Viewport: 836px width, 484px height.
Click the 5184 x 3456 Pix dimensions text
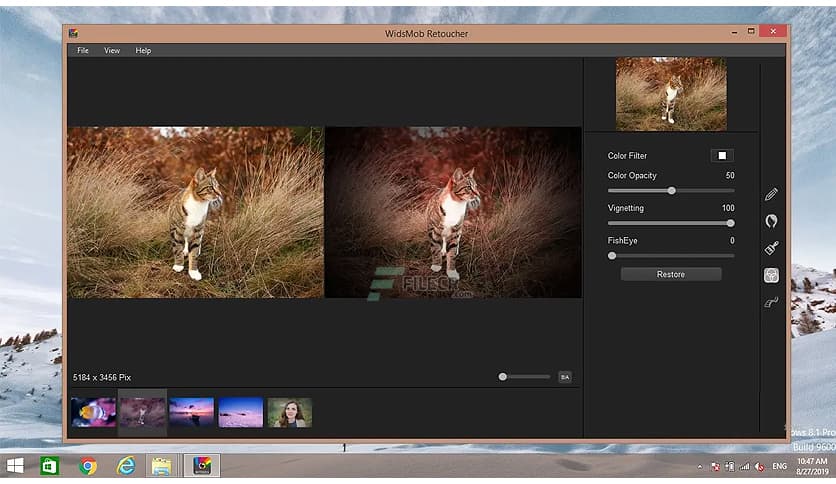point(102,377)
